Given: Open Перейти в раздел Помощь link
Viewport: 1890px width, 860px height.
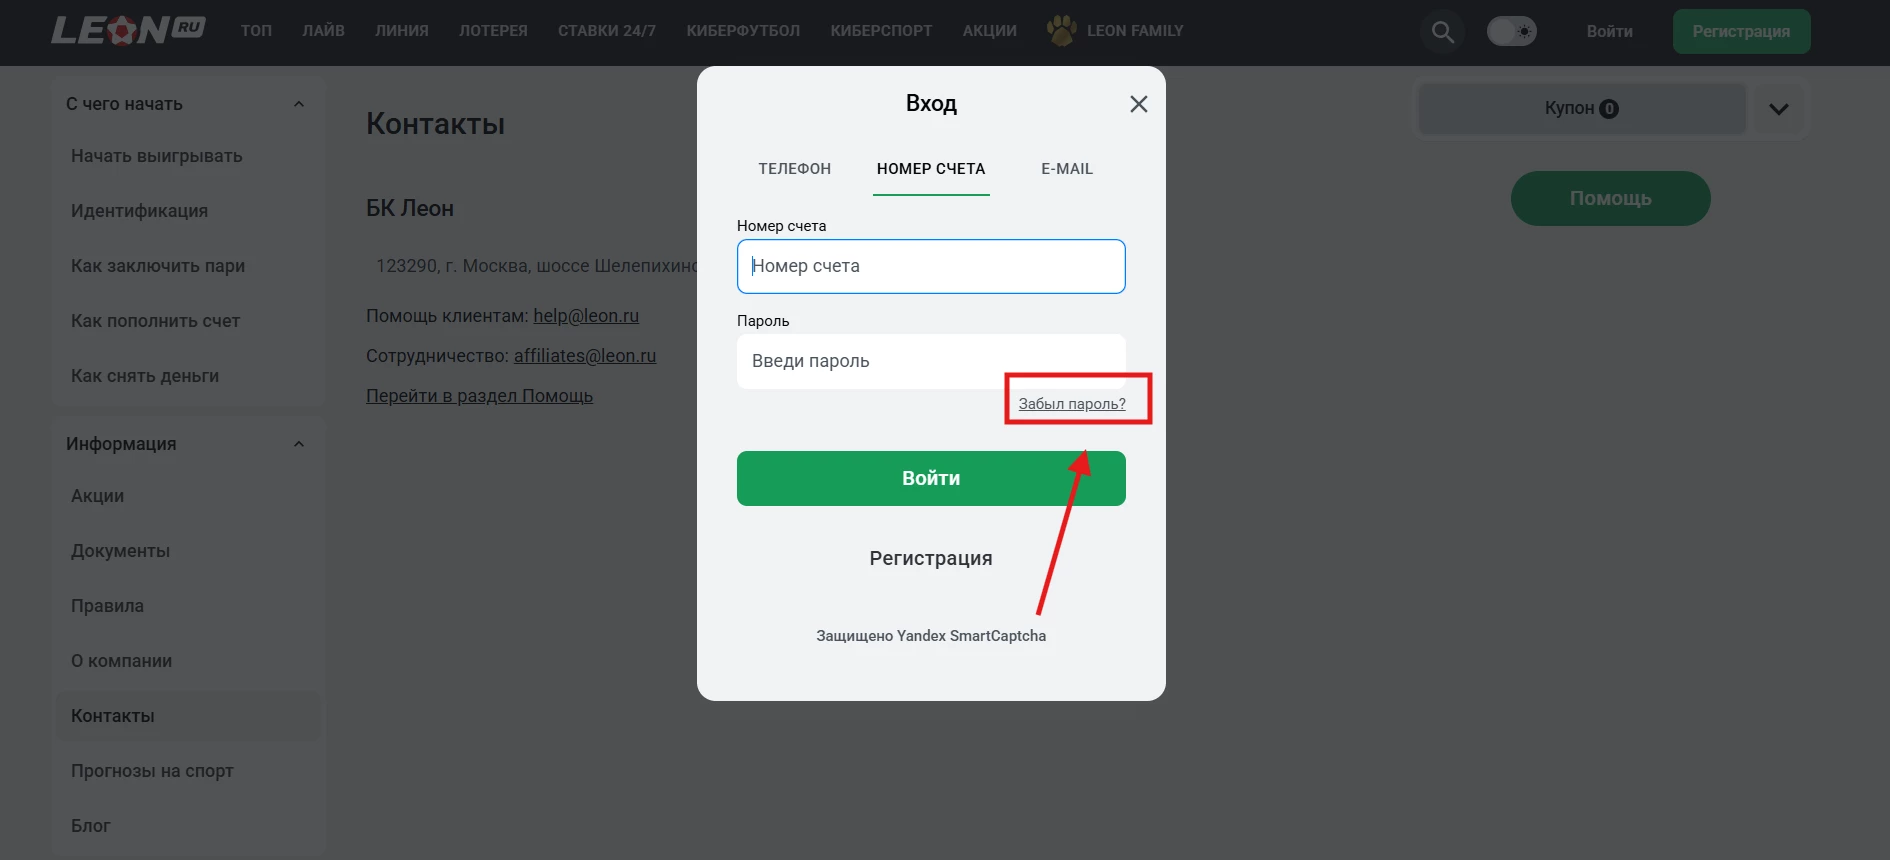Looking at the screenshot, I should pos(479,396).
